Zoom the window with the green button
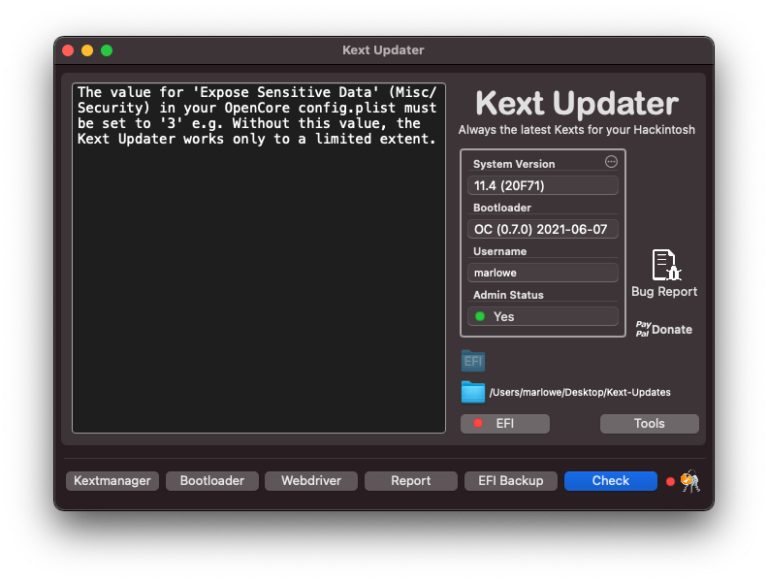 pyautogui.click(x=107, y=50)
